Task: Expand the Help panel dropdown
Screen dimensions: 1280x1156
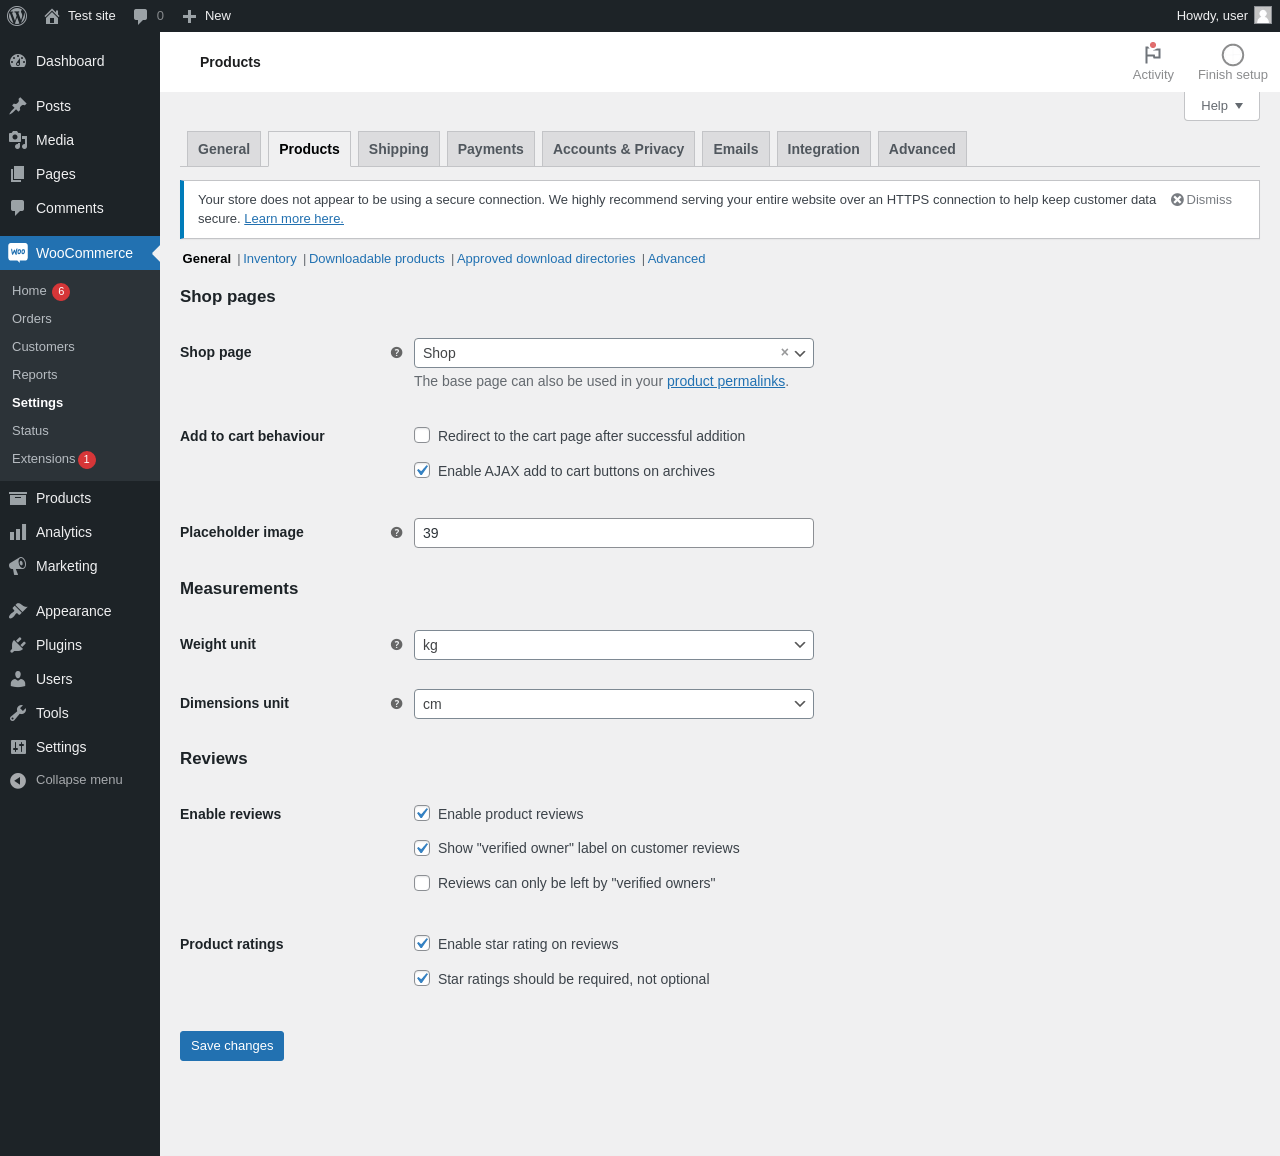Action: point(1221,106)
